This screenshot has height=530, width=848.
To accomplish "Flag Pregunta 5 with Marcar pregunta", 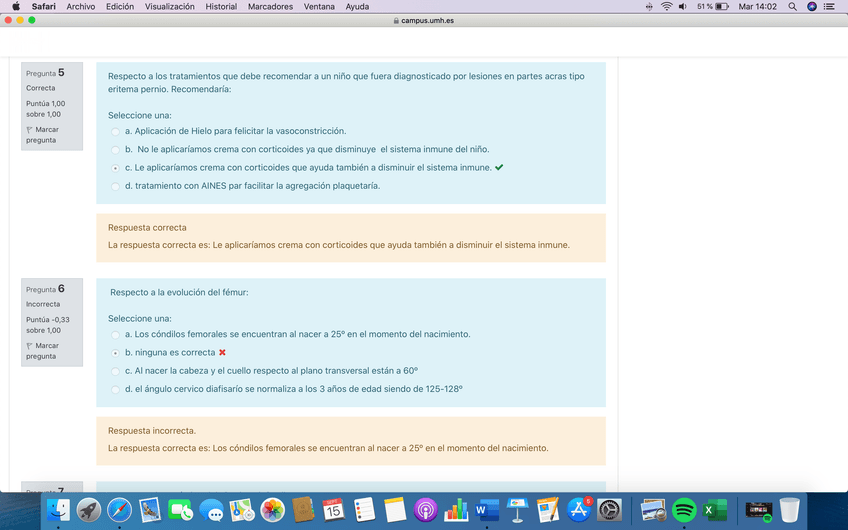I will pos(42,135).
